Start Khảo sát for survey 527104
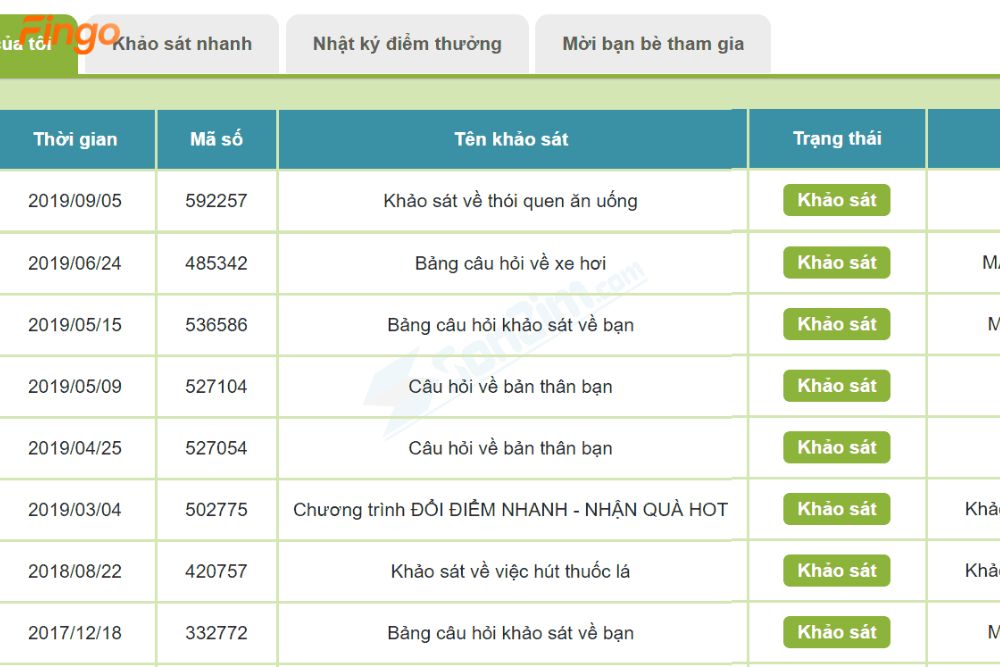The height and width of the screenshot is (667, 1000). tap(837, 386)
